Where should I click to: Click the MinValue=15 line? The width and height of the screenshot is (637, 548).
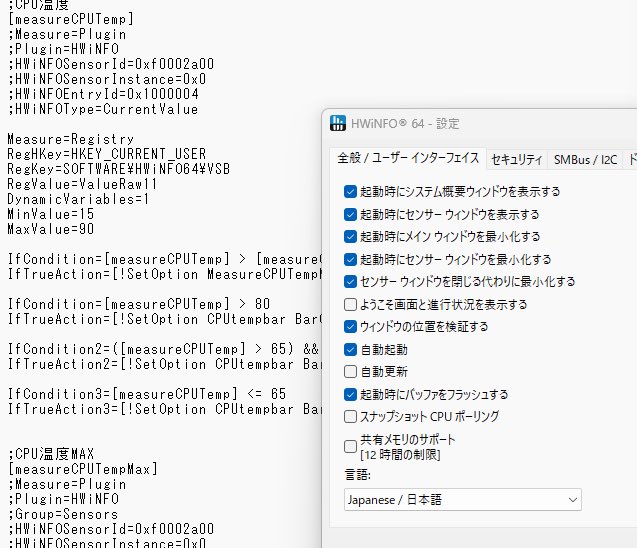(51, 214)
